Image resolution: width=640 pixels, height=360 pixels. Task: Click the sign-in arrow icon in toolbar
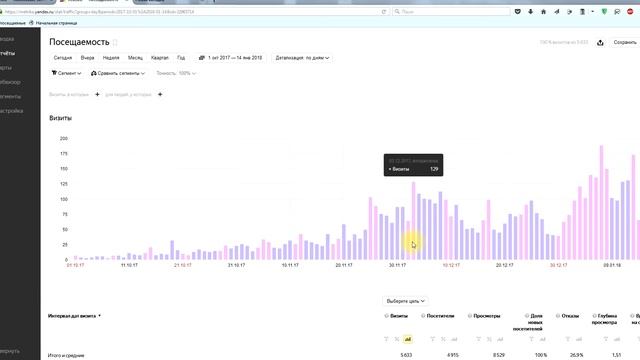pos(569,12)
